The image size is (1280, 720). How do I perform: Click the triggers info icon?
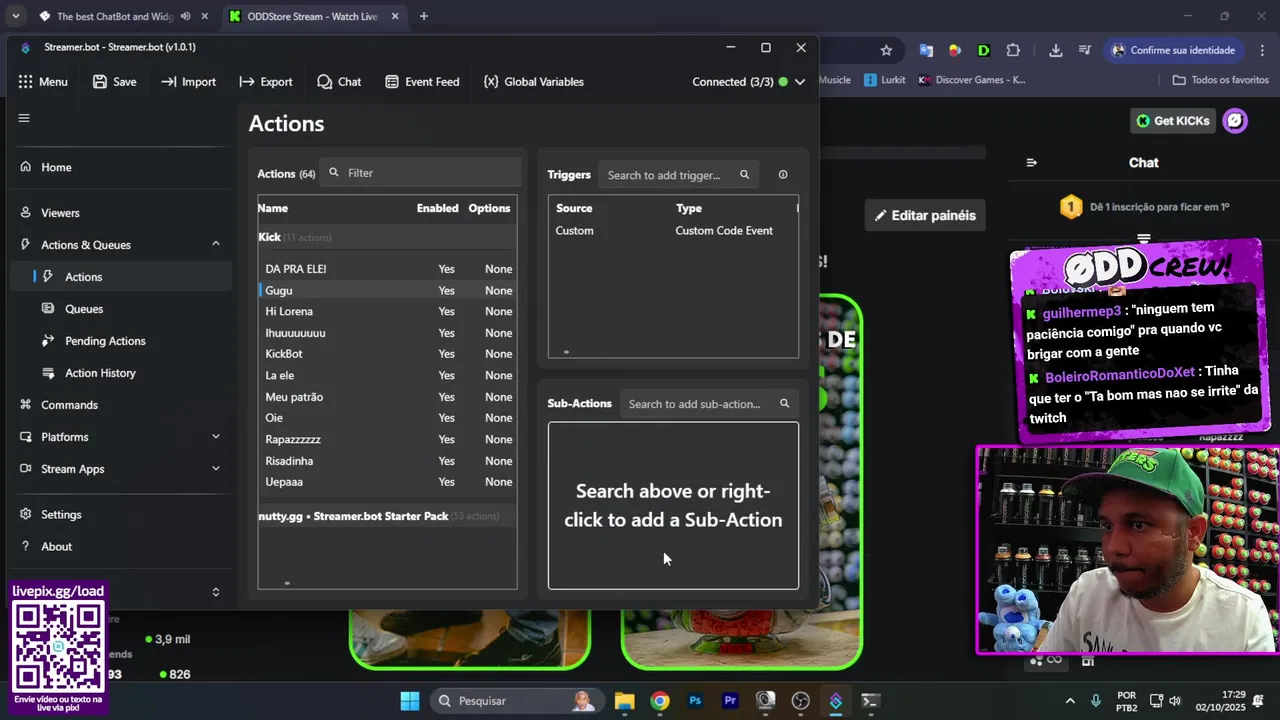tap(783, 175)
